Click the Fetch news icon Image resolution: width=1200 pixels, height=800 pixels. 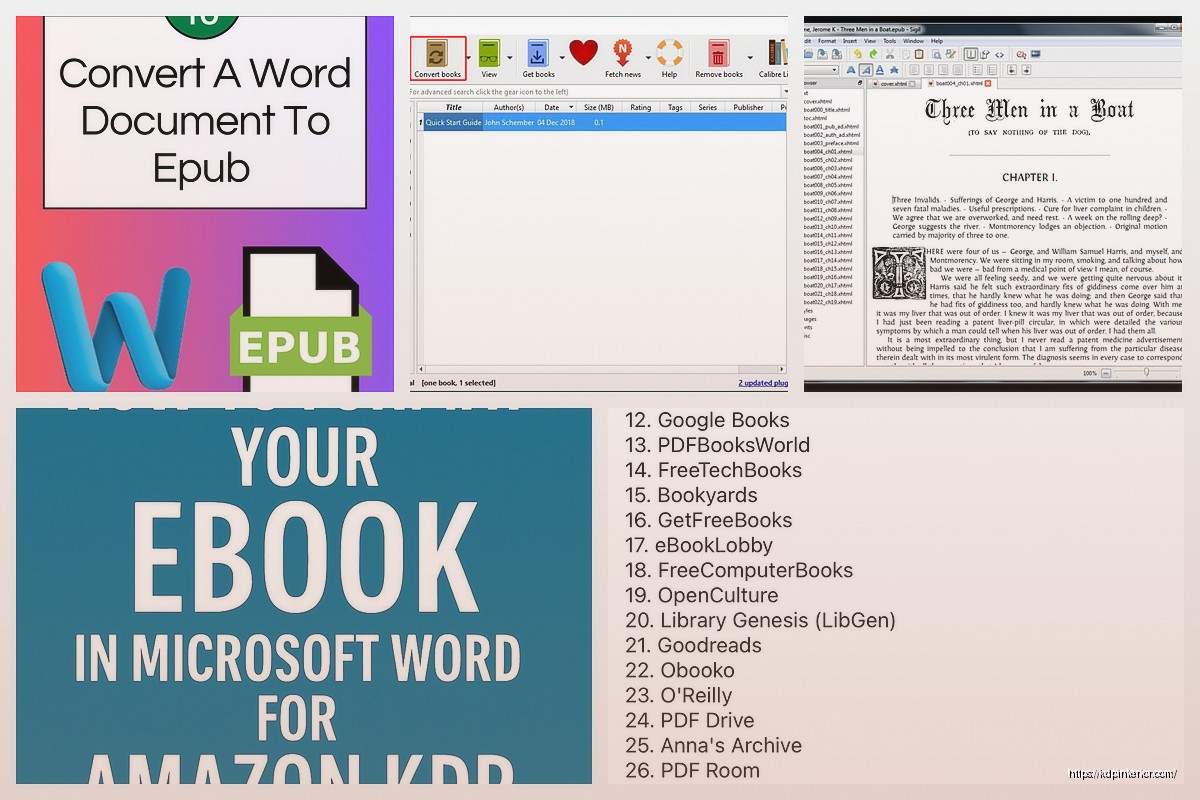(x=623, y=57)
